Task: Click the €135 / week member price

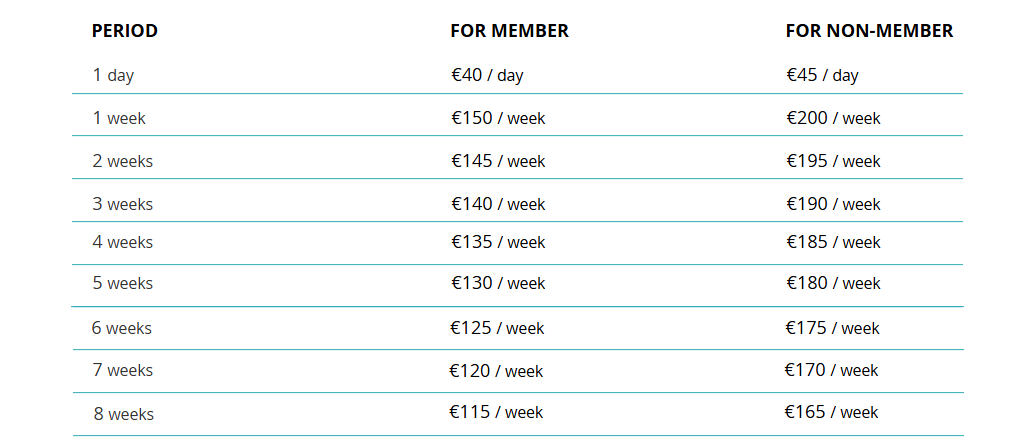Action: click(x=498, y=242)
